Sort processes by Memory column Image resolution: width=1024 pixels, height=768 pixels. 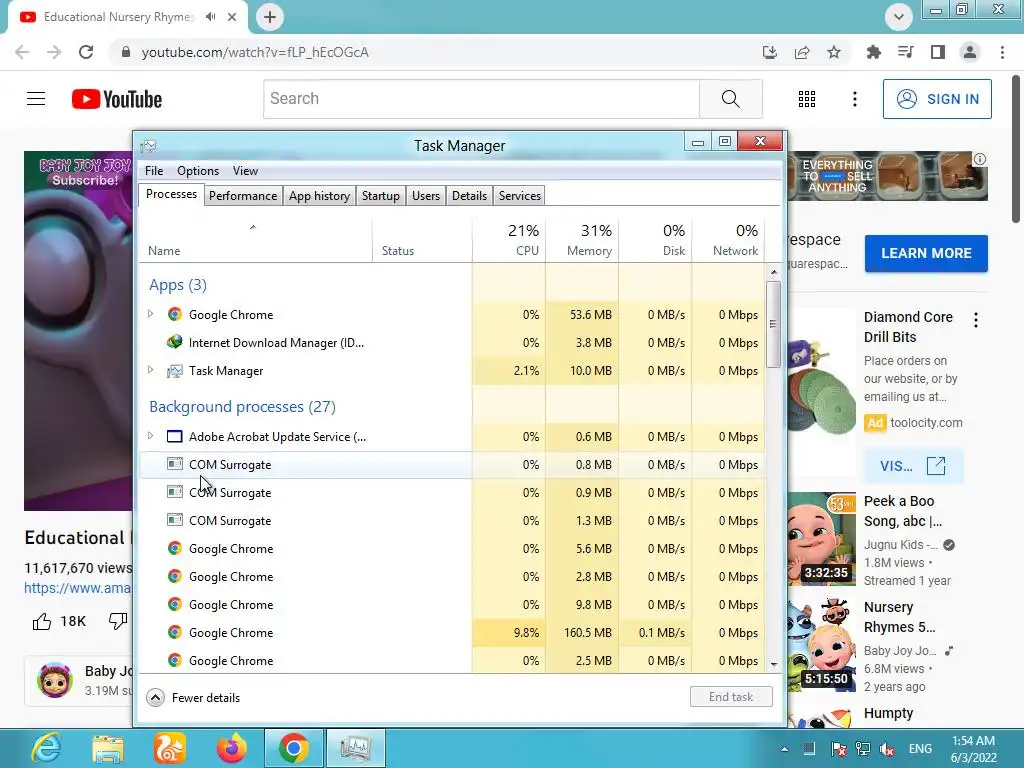pyautogui.click(x=582, y=240)
